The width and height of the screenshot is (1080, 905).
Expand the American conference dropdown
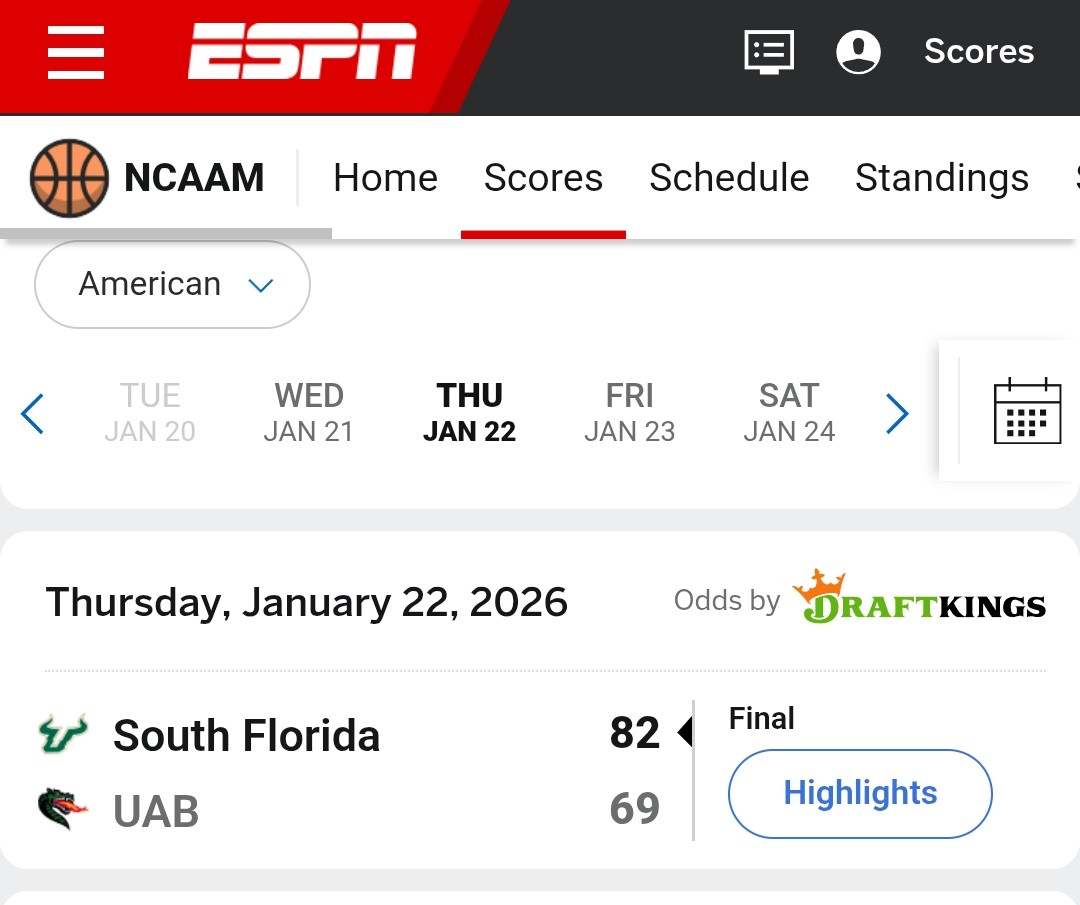click(x=172, y=285)
